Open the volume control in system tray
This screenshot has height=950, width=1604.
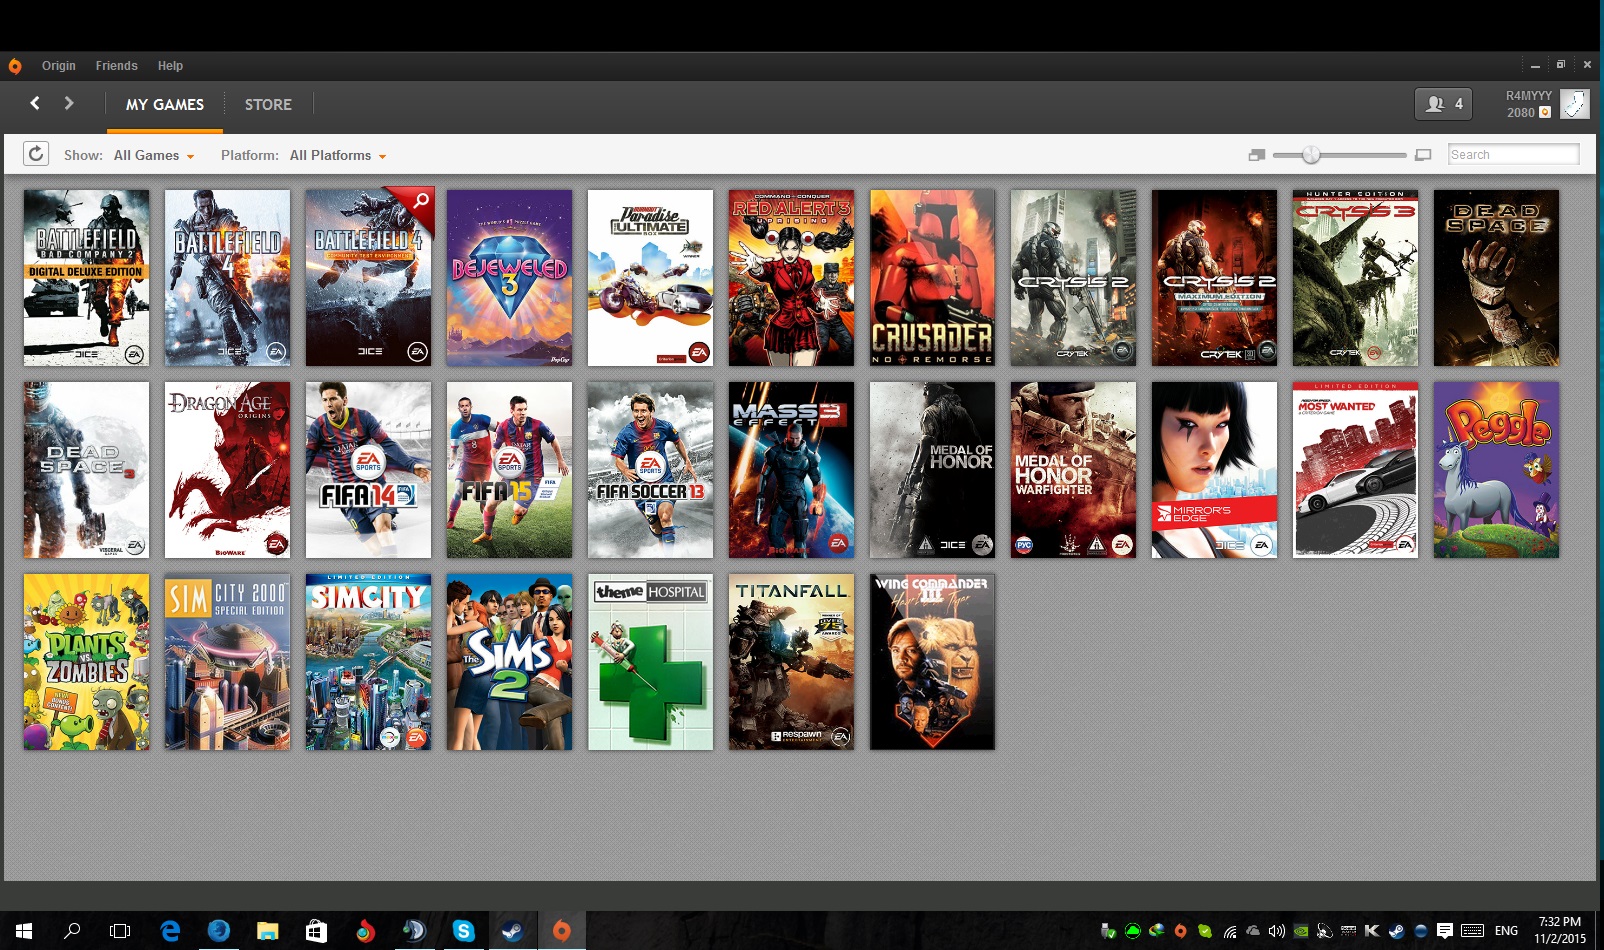[x=1277, y=931]
